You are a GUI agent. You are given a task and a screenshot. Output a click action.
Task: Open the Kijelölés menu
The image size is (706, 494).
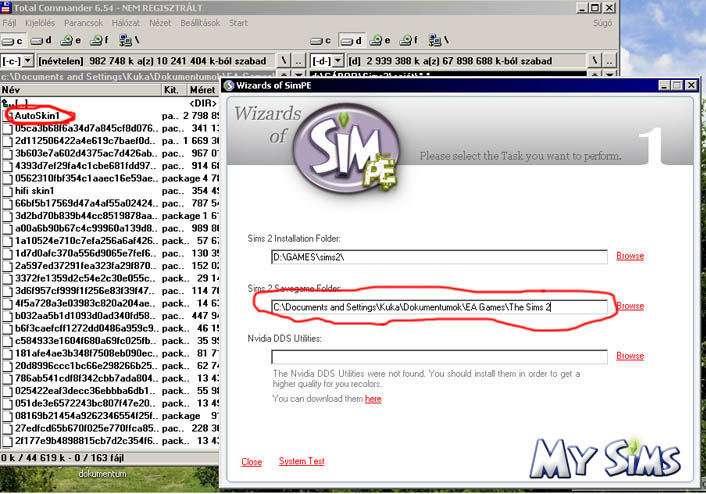click(x=40, y=23)
